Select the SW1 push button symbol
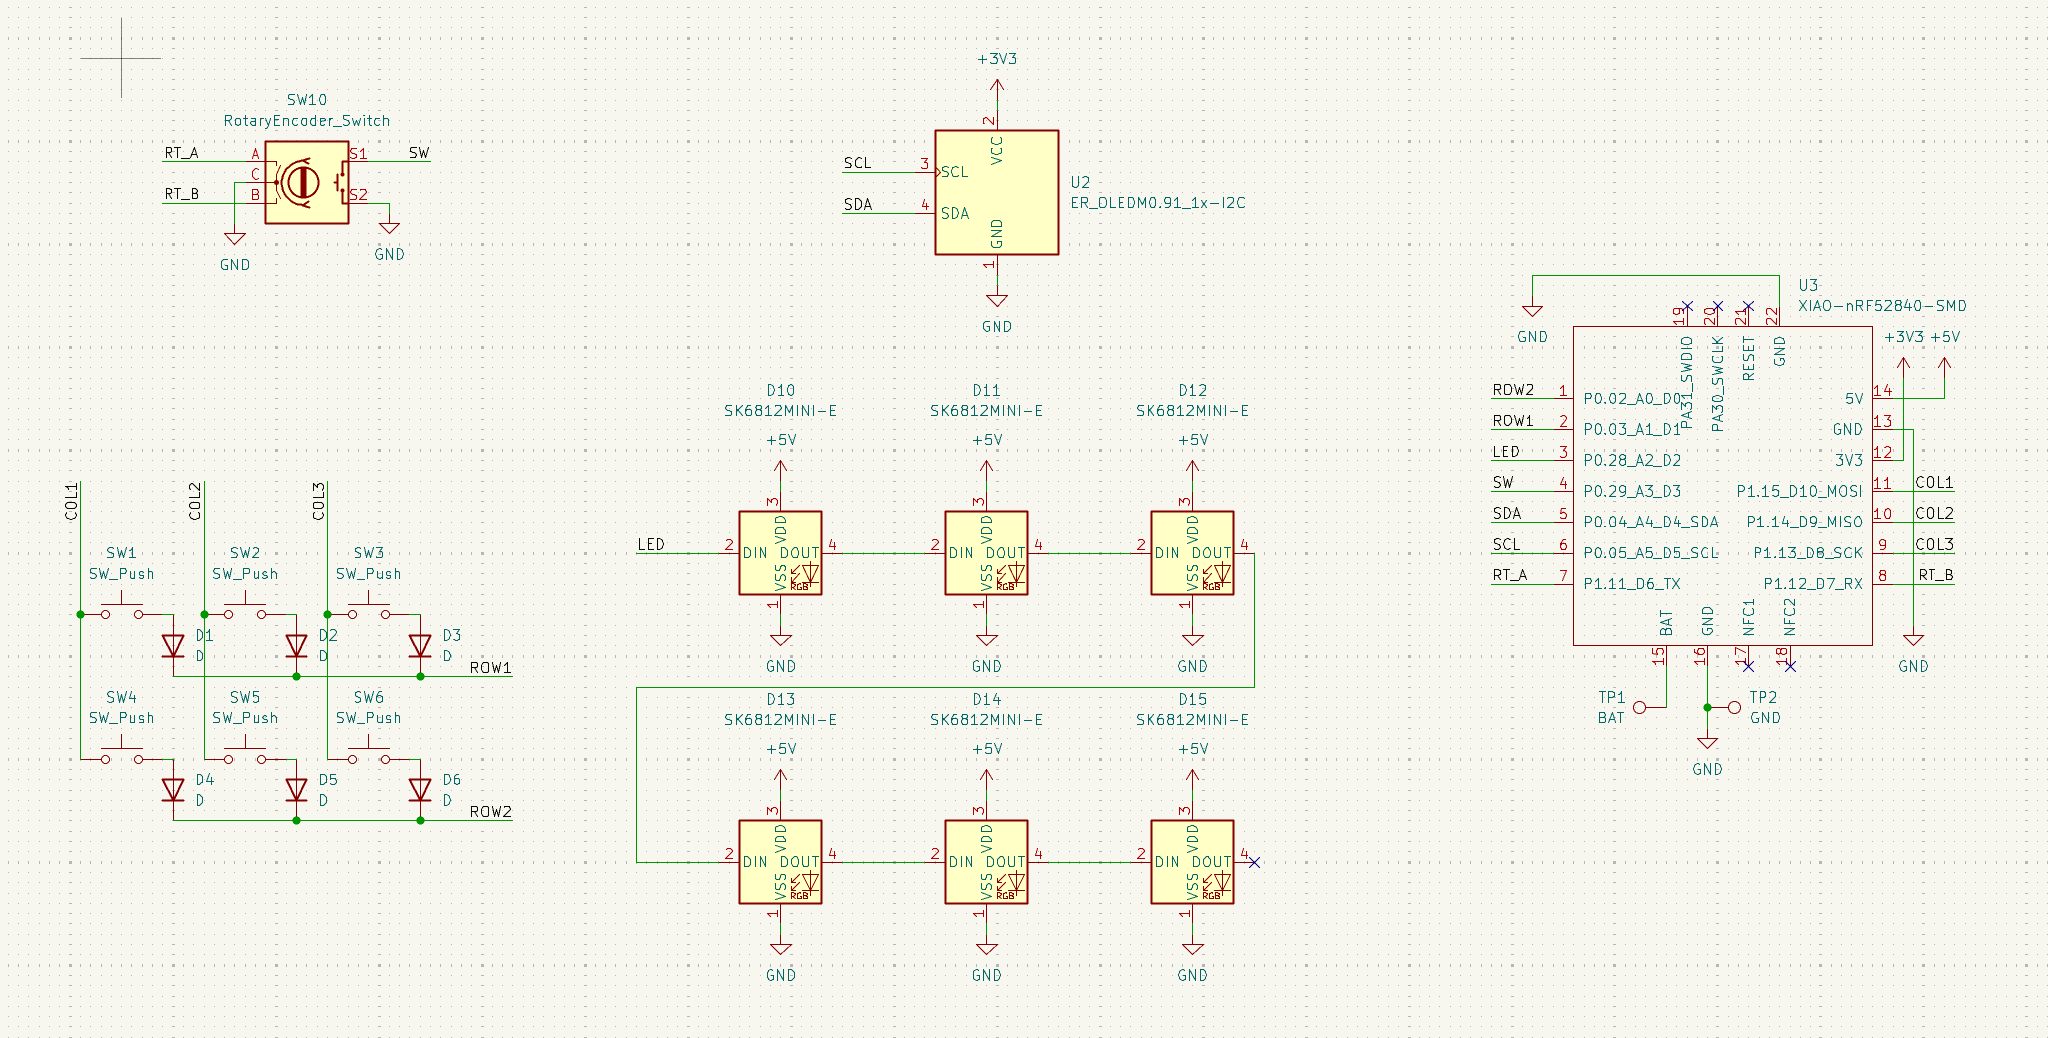Viewport: 2048px width, 1038px height. pyautogui.click(x=122, y=608)
